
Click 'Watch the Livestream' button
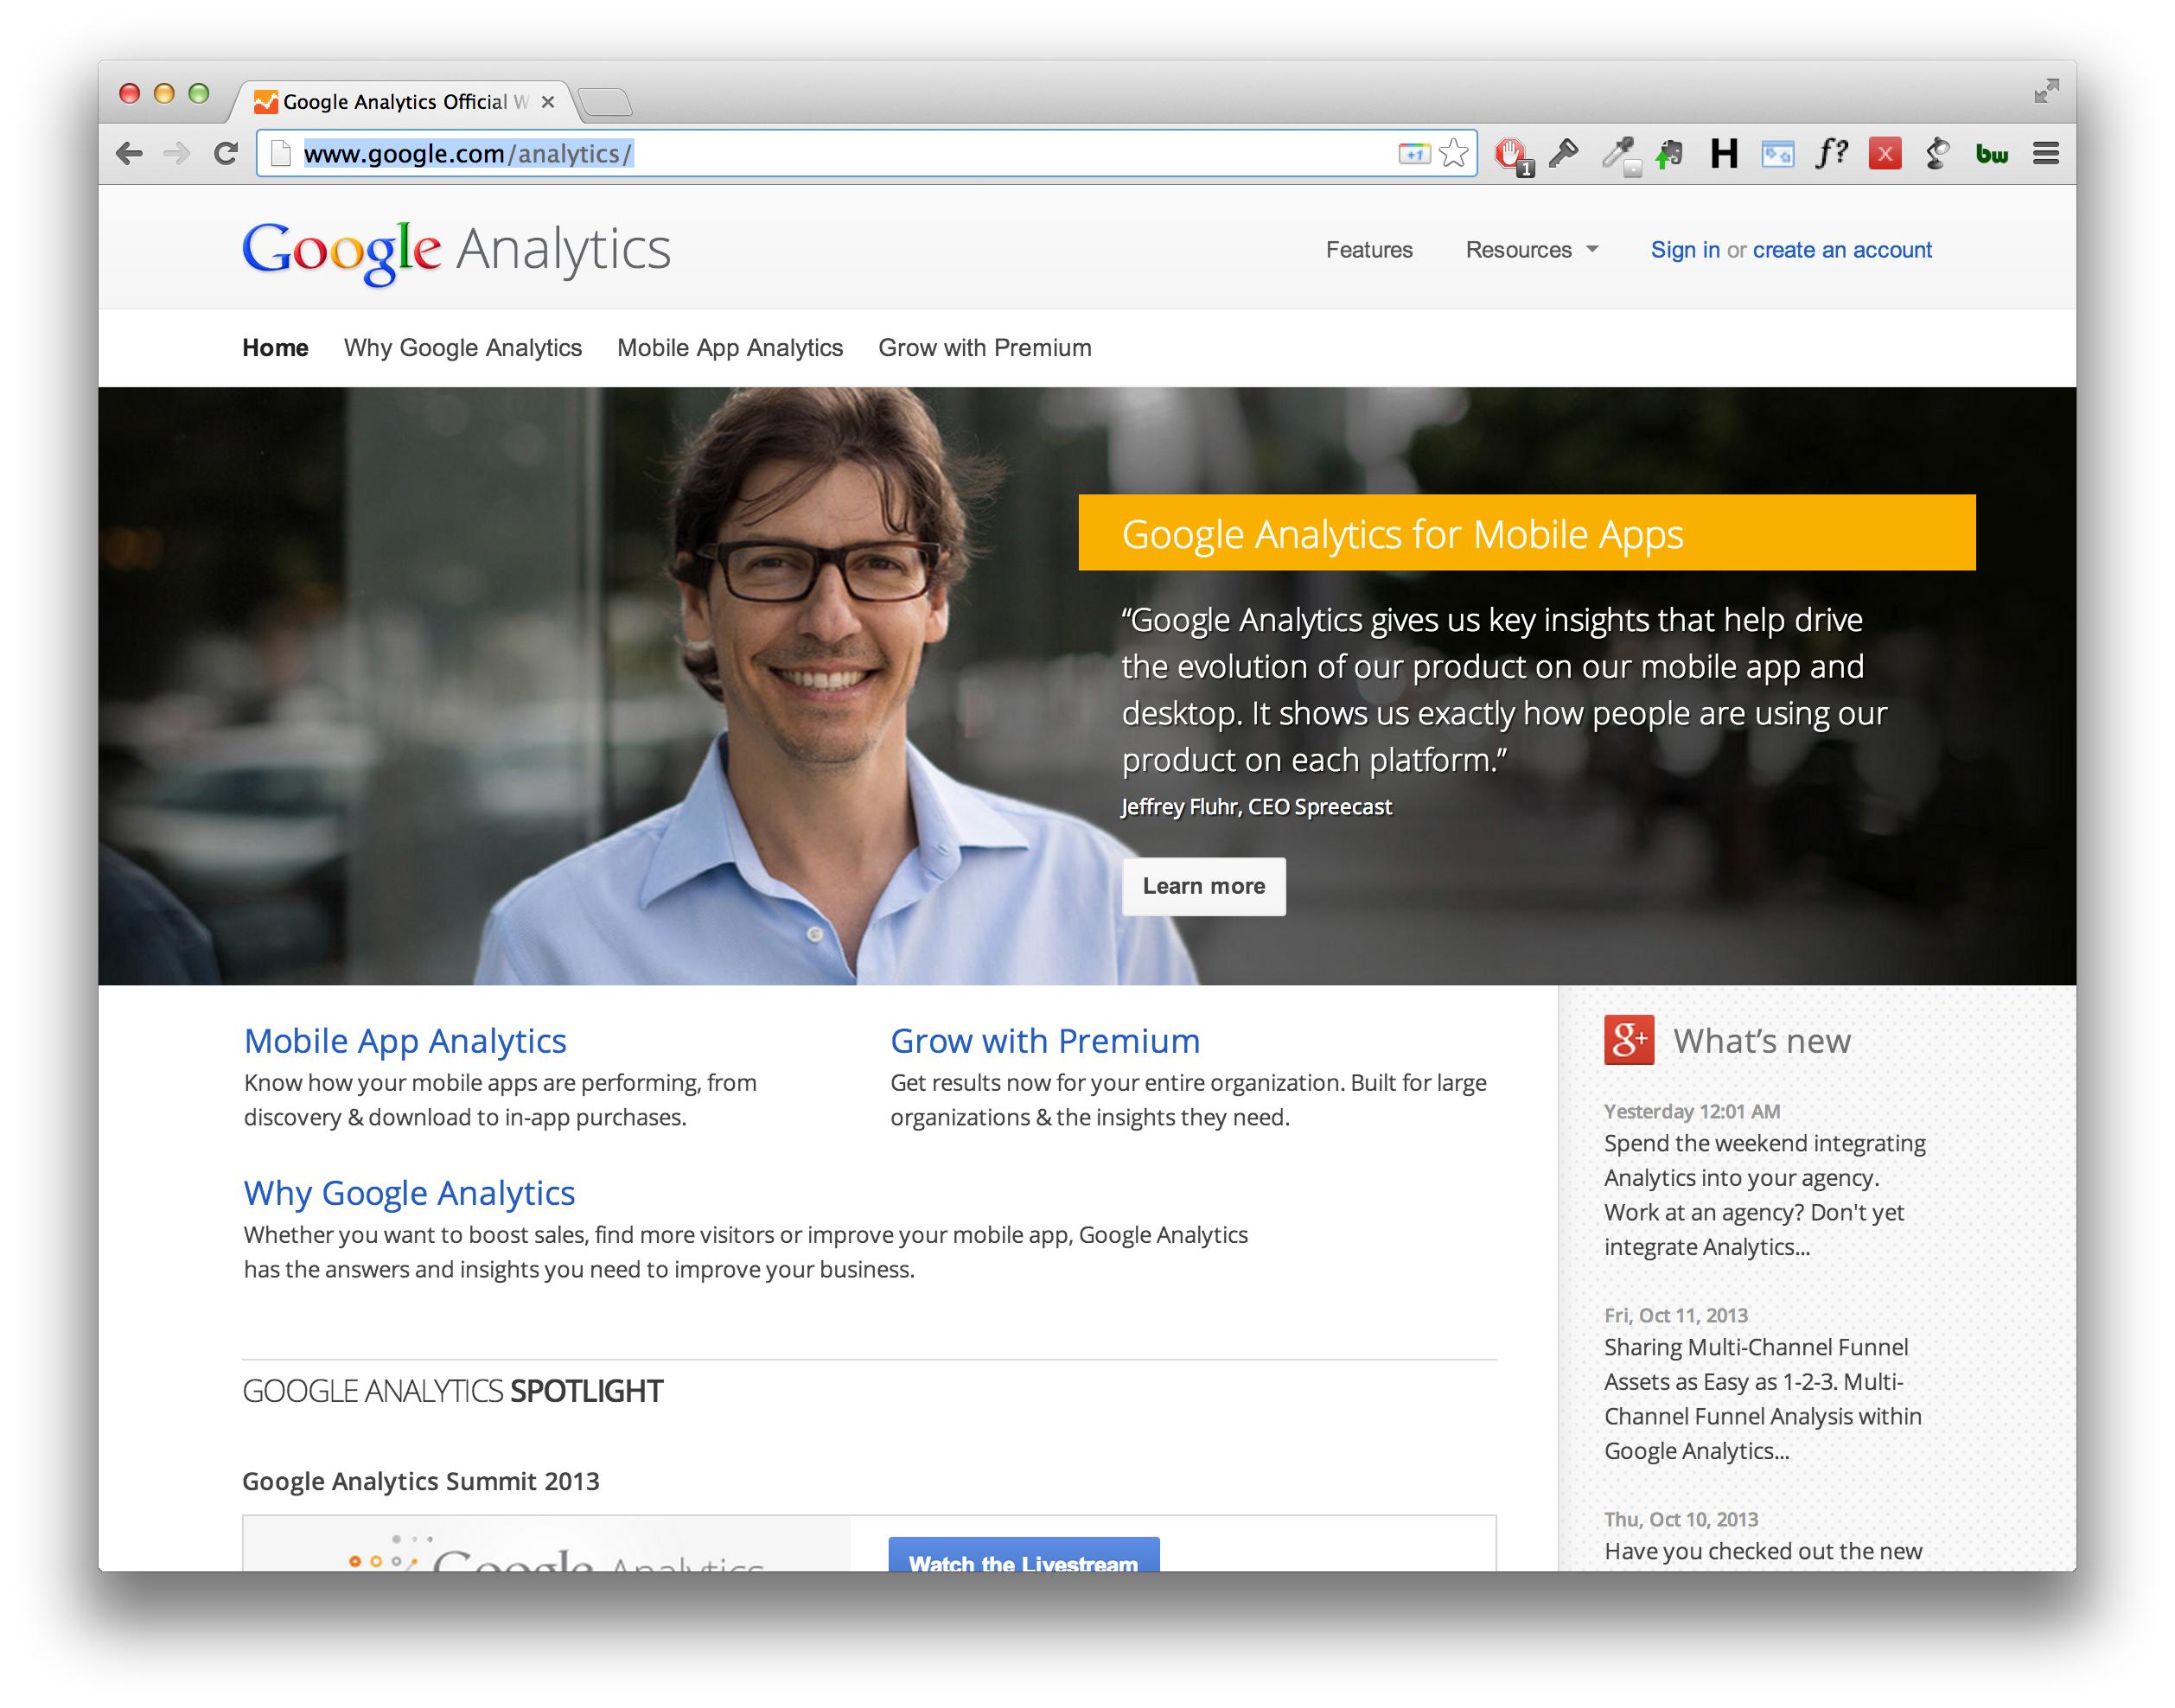[1023, 1558]
